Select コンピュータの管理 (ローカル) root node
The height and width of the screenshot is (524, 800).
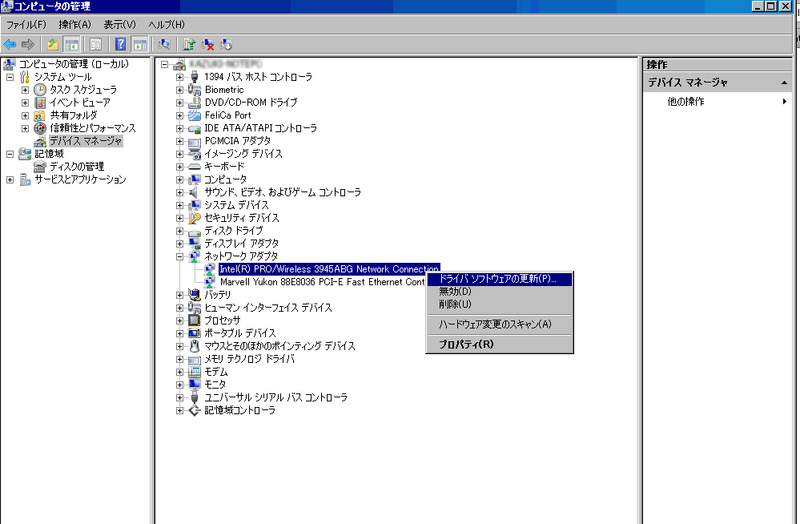click(x=74, y=64)
